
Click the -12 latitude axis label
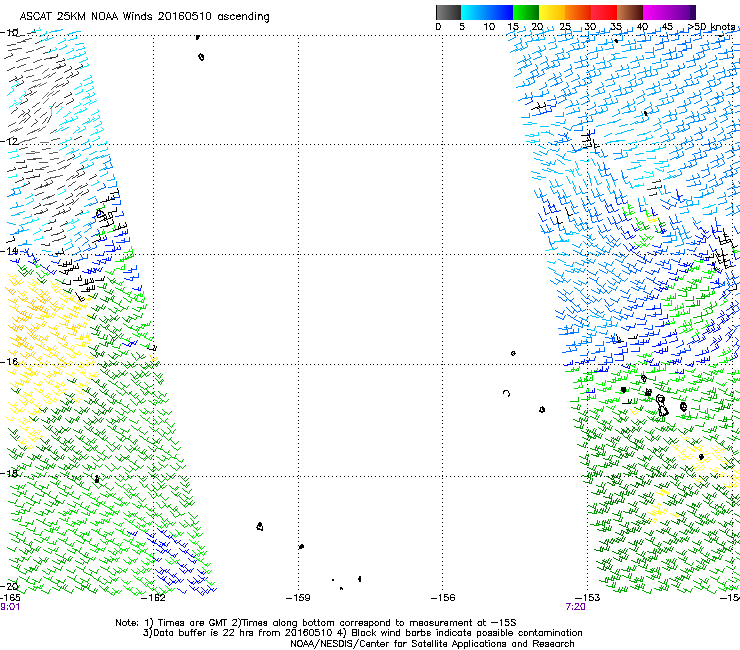(x=9, y=142)
